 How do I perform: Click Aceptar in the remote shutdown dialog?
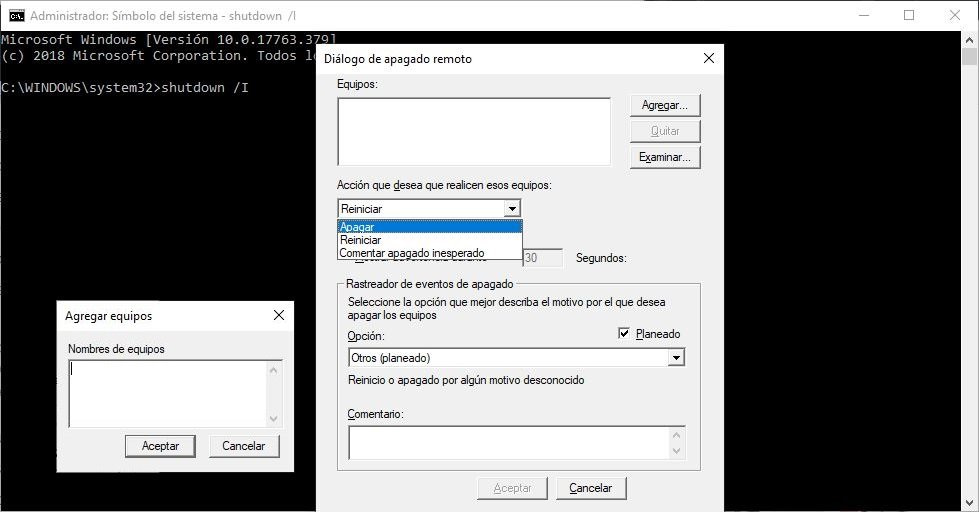pyautogui.click(x=513, y=488)
